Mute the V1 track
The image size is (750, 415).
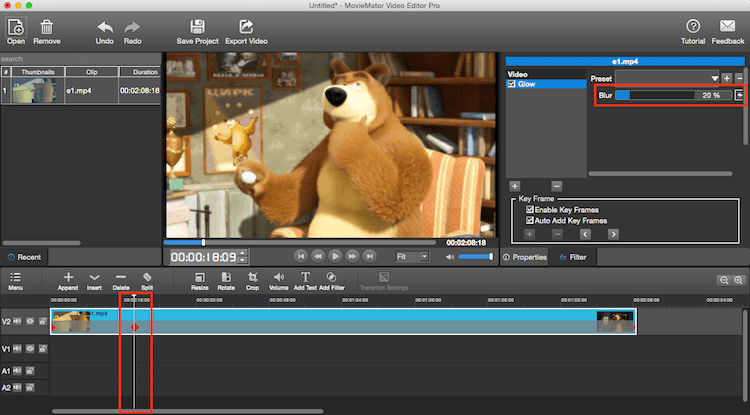17,349
